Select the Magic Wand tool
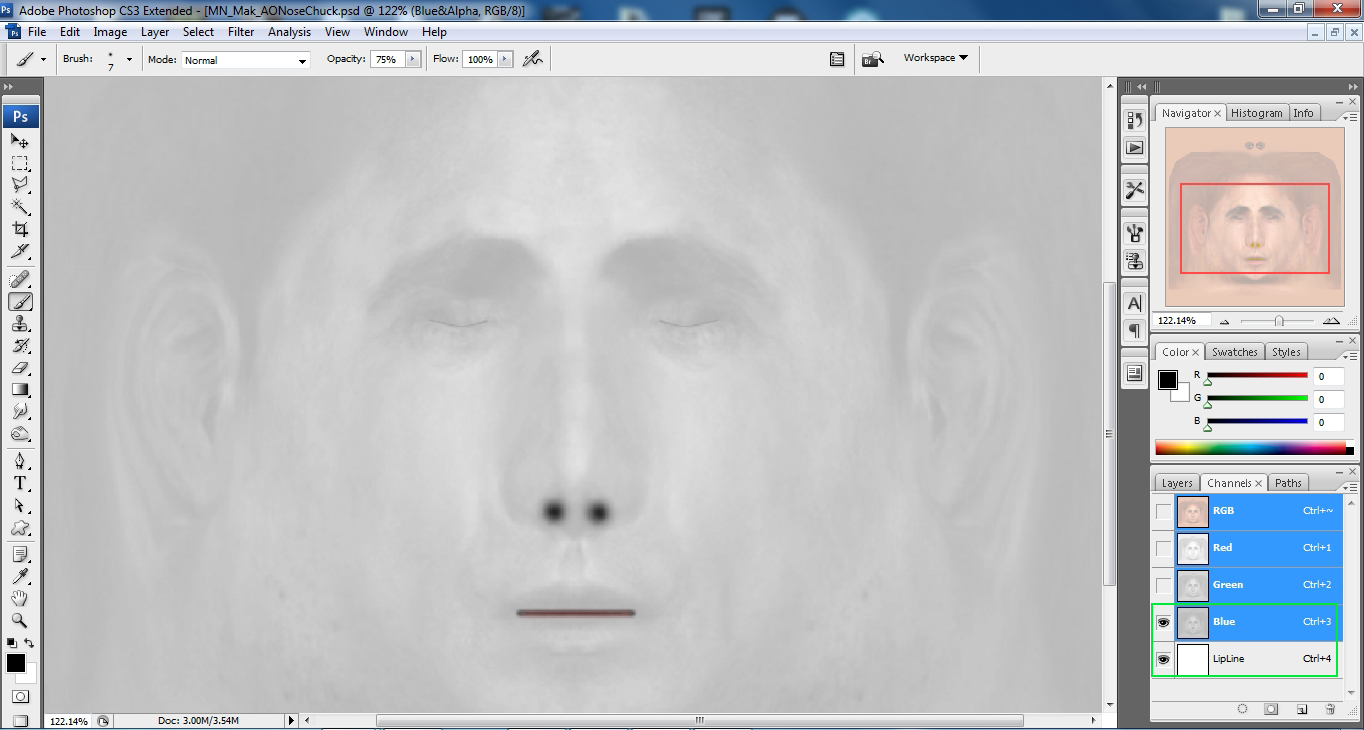 pyautogui.click(x=20, y=207)
